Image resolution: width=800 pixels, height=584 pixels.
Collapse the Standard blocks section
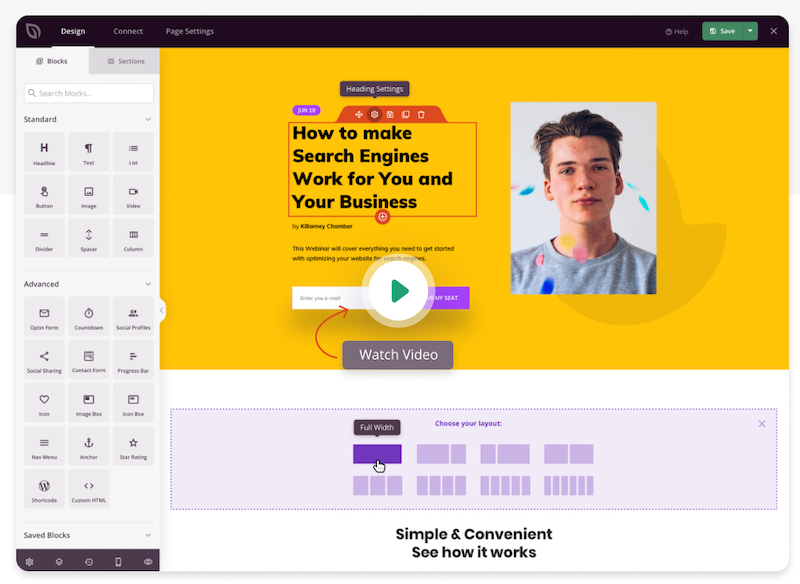tap(148, 119)
